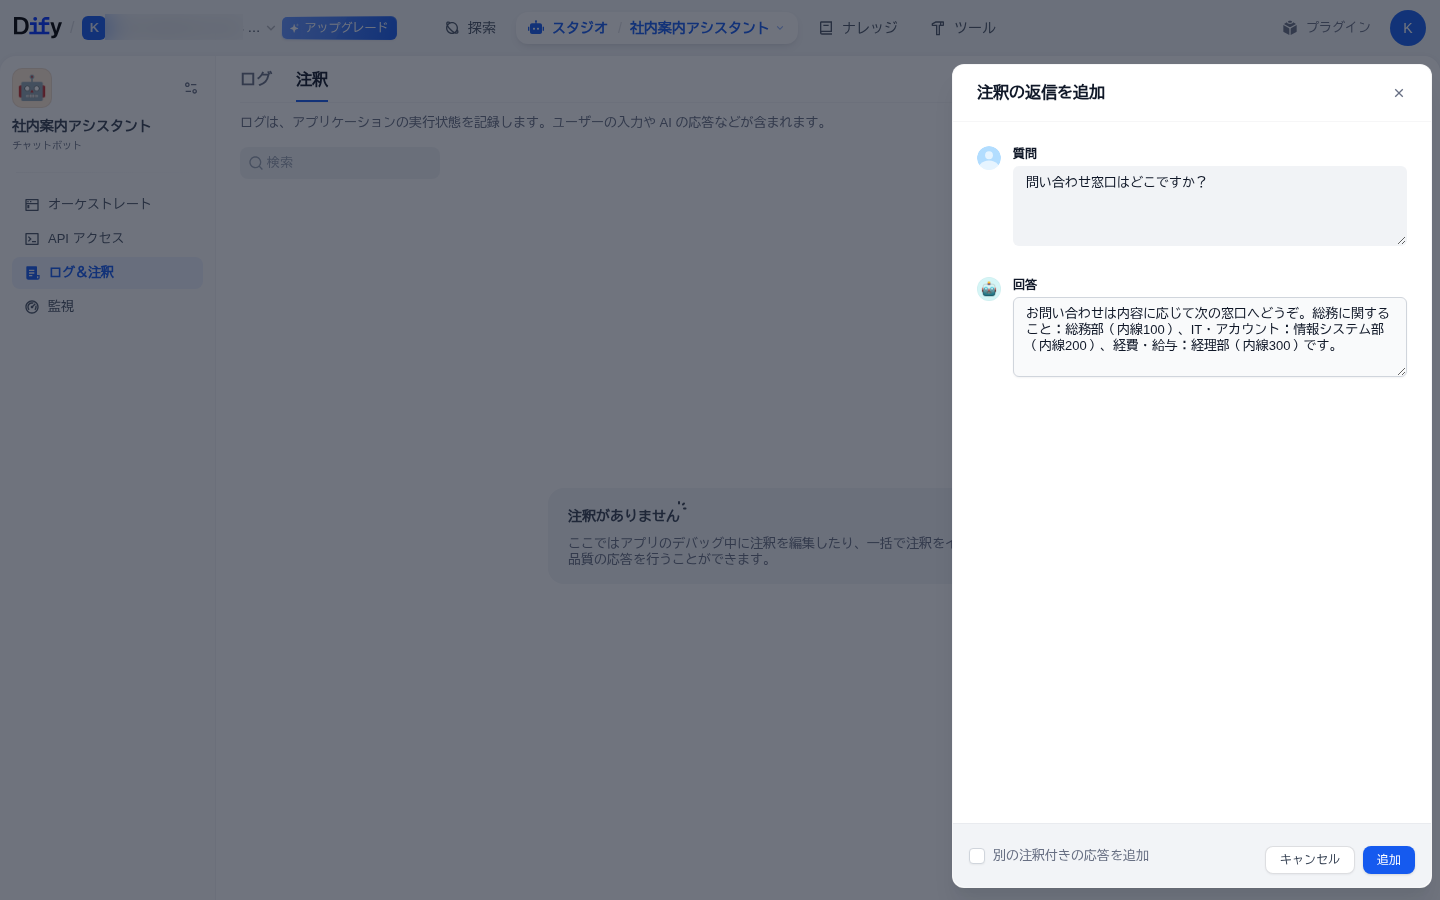Focus the 質問 text area
The image size is (1440, 900).
click(x=1209, y=206)
